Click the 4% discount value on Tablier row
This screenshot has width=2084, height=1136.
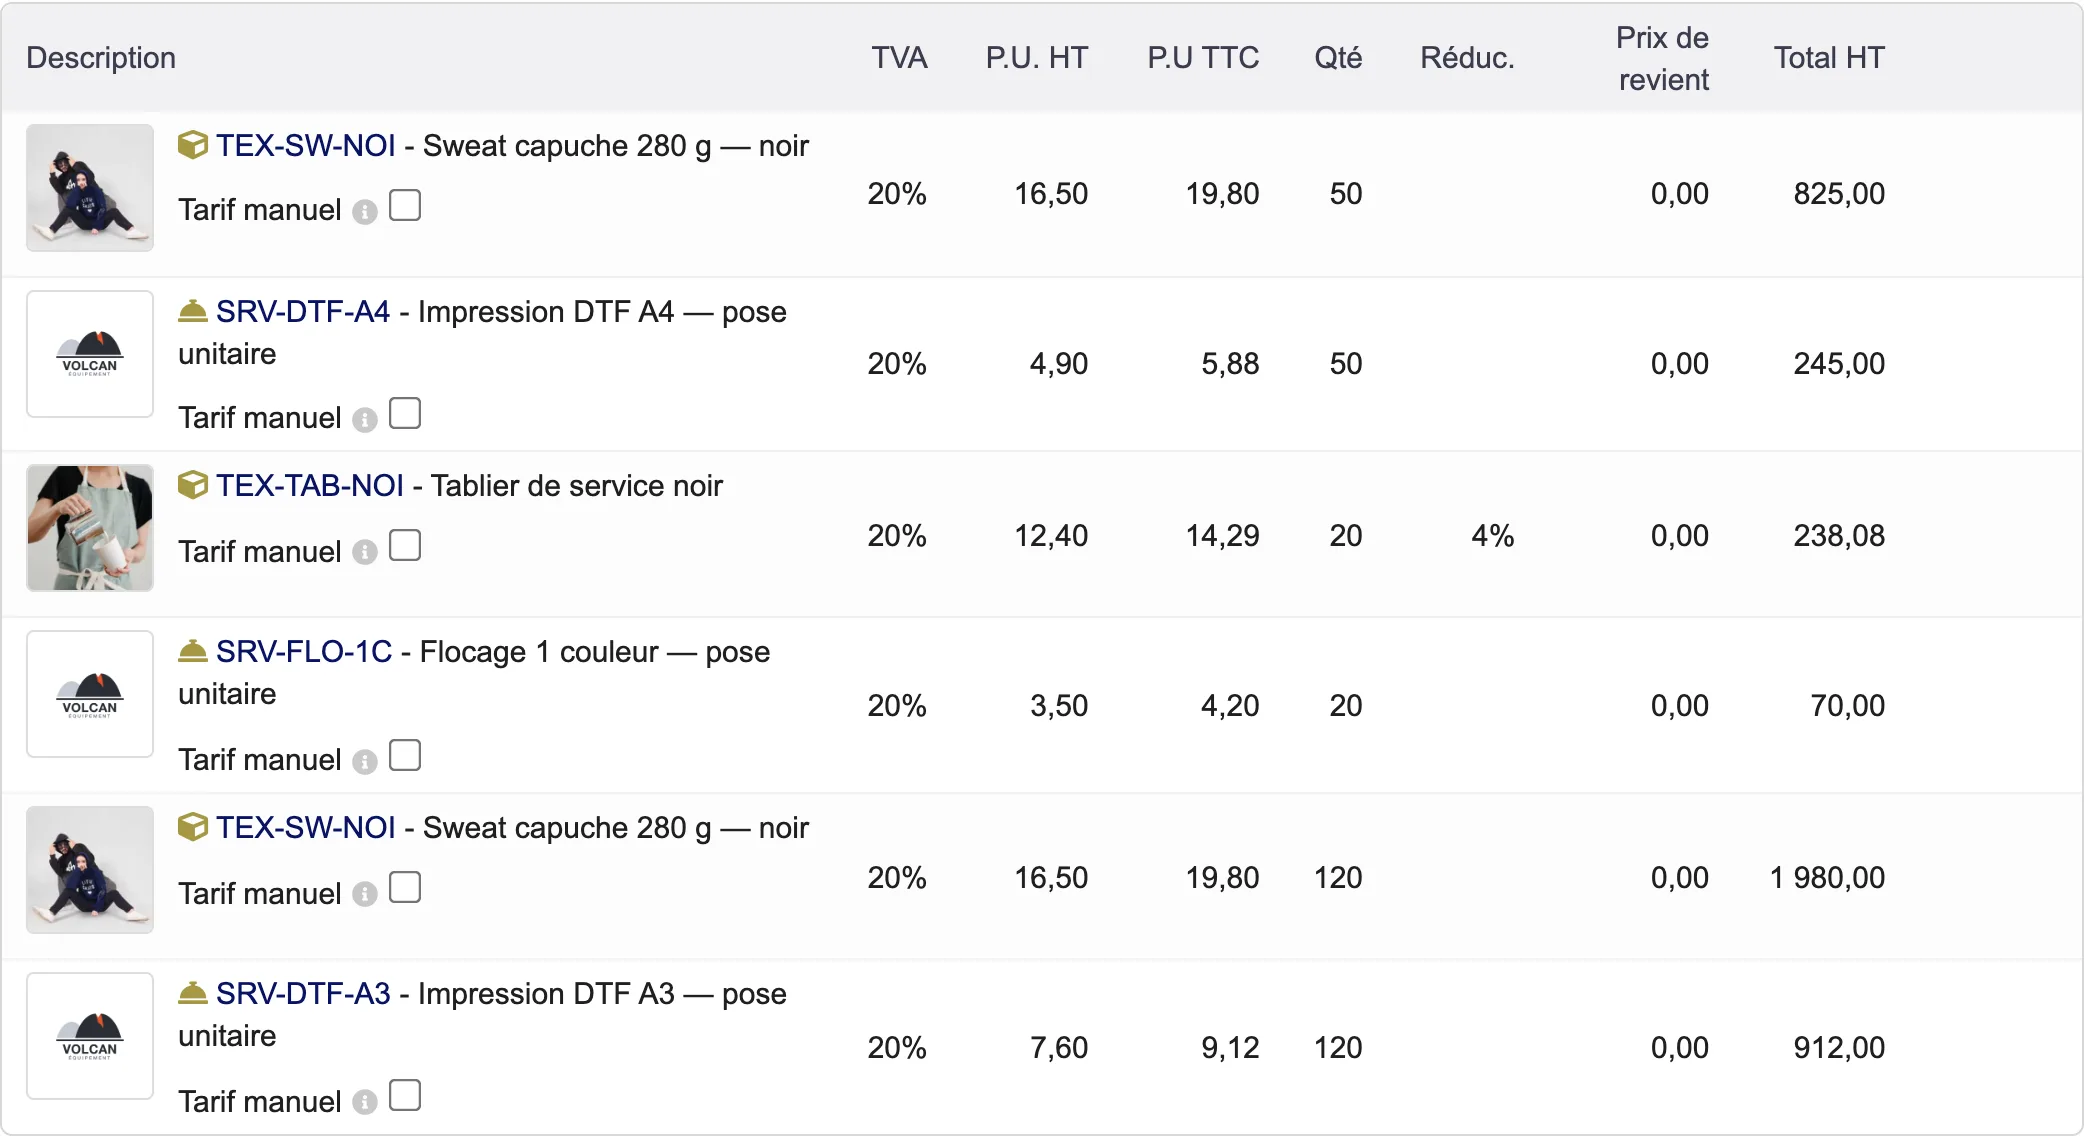[1492, 536]
